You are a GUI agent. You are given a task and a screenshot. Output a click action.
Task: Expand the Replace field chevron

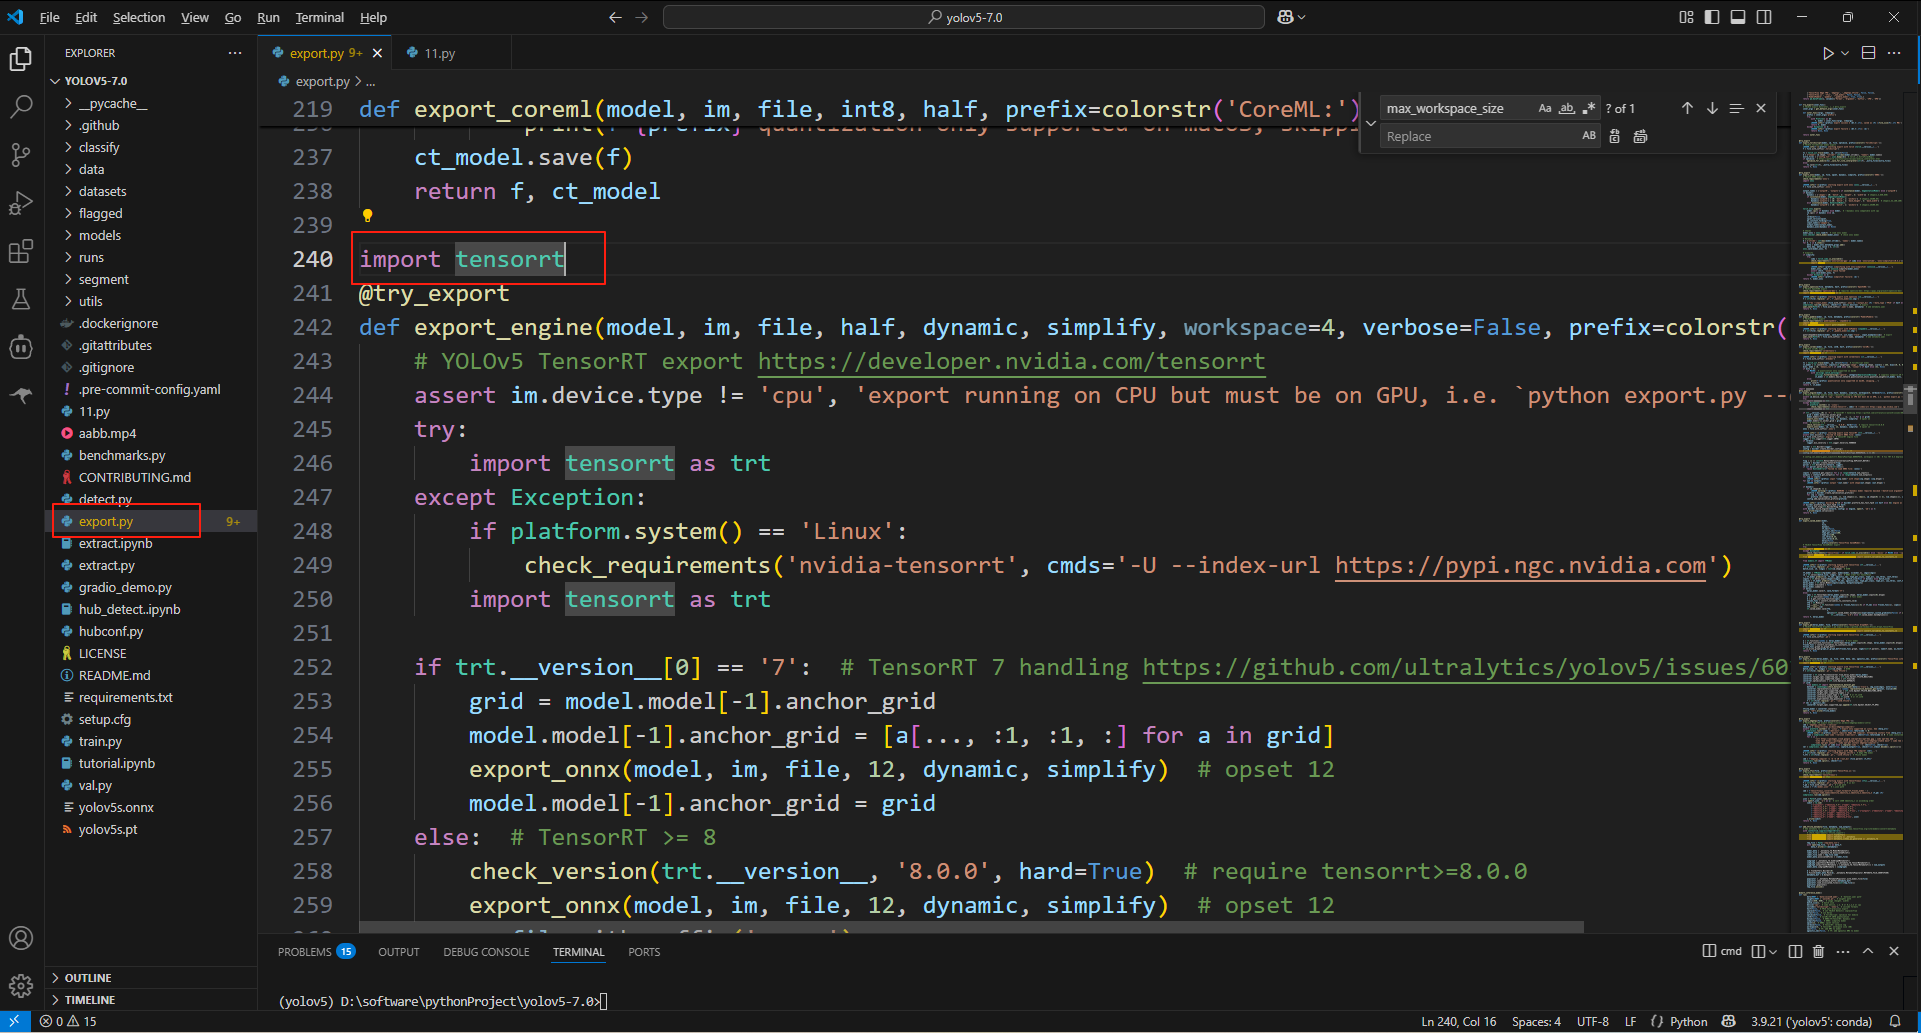pyautogui.click(x=1371, y=123)
